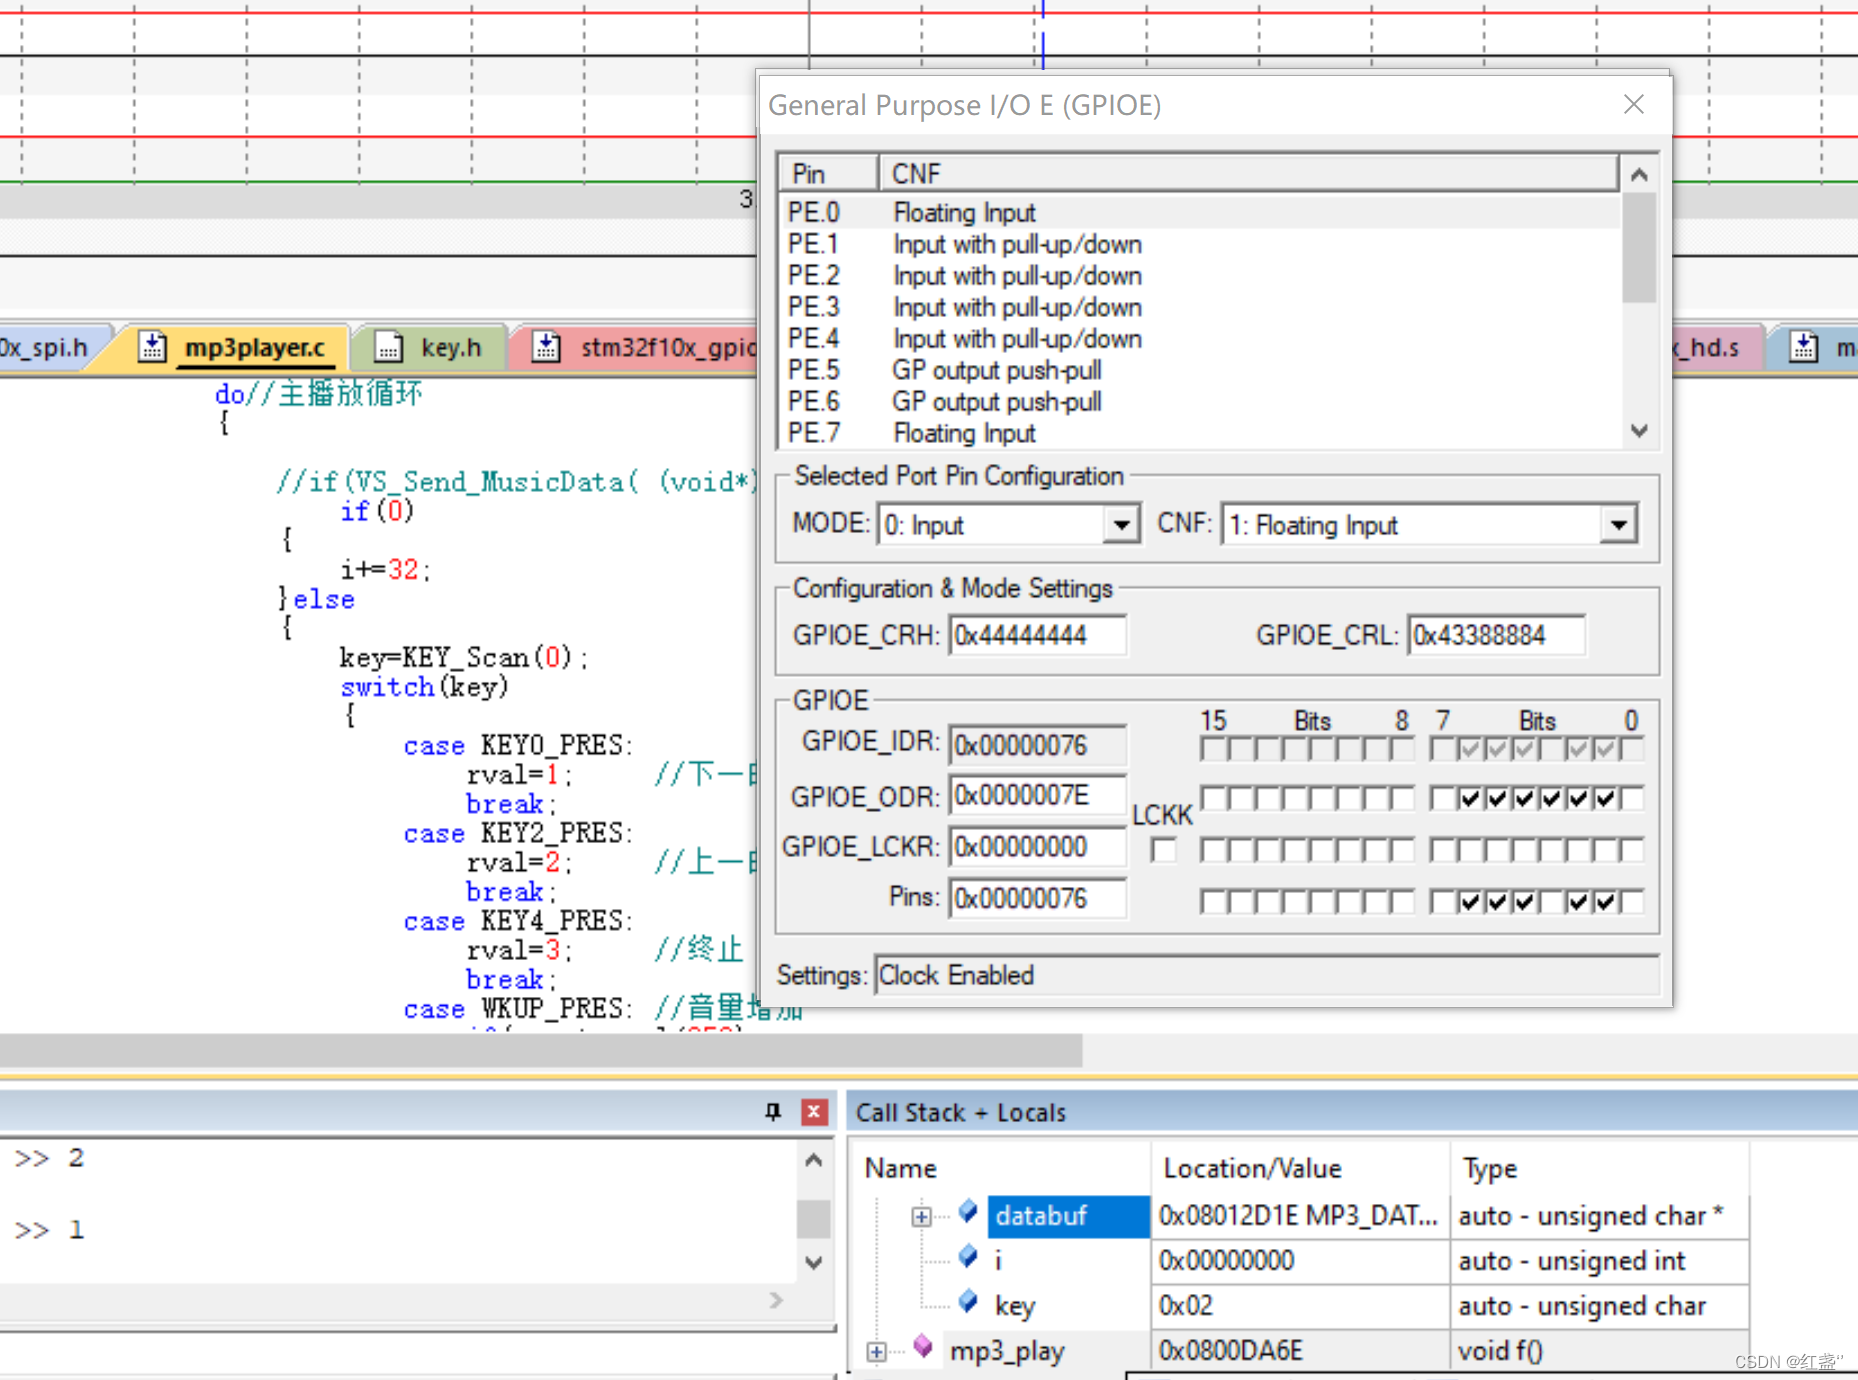
Task: Close the command window with red X
Action: (815, 1111)
